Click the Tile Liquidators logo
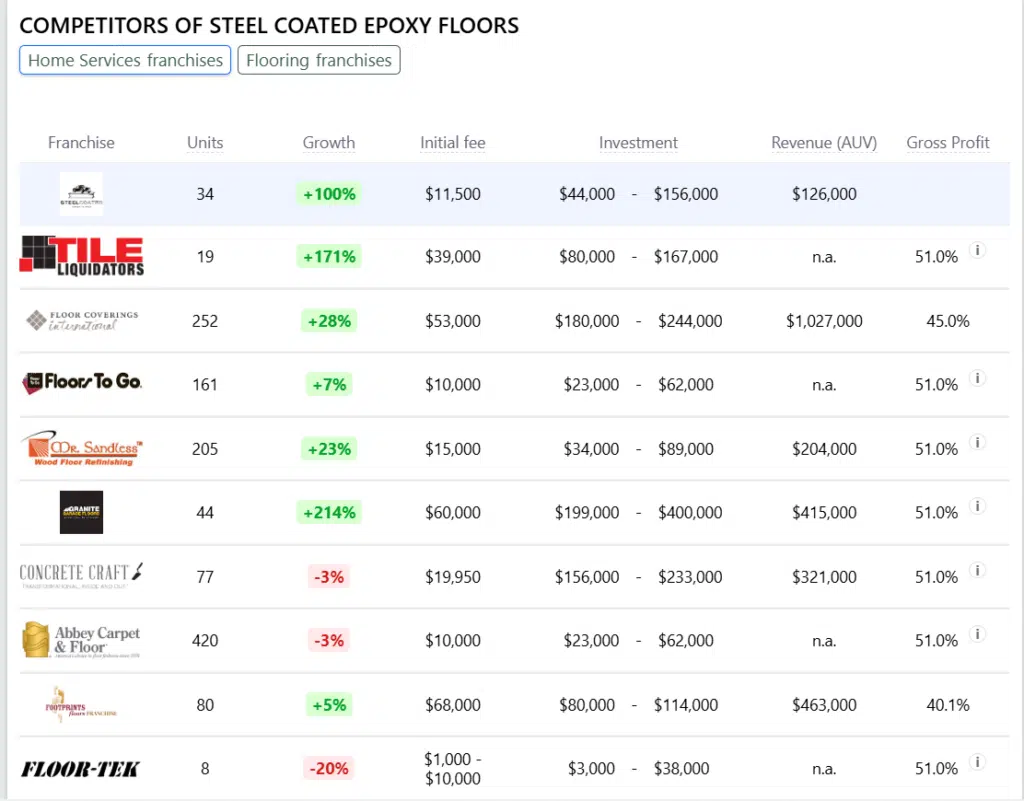The image size is (1024, 801). point(81,256)
